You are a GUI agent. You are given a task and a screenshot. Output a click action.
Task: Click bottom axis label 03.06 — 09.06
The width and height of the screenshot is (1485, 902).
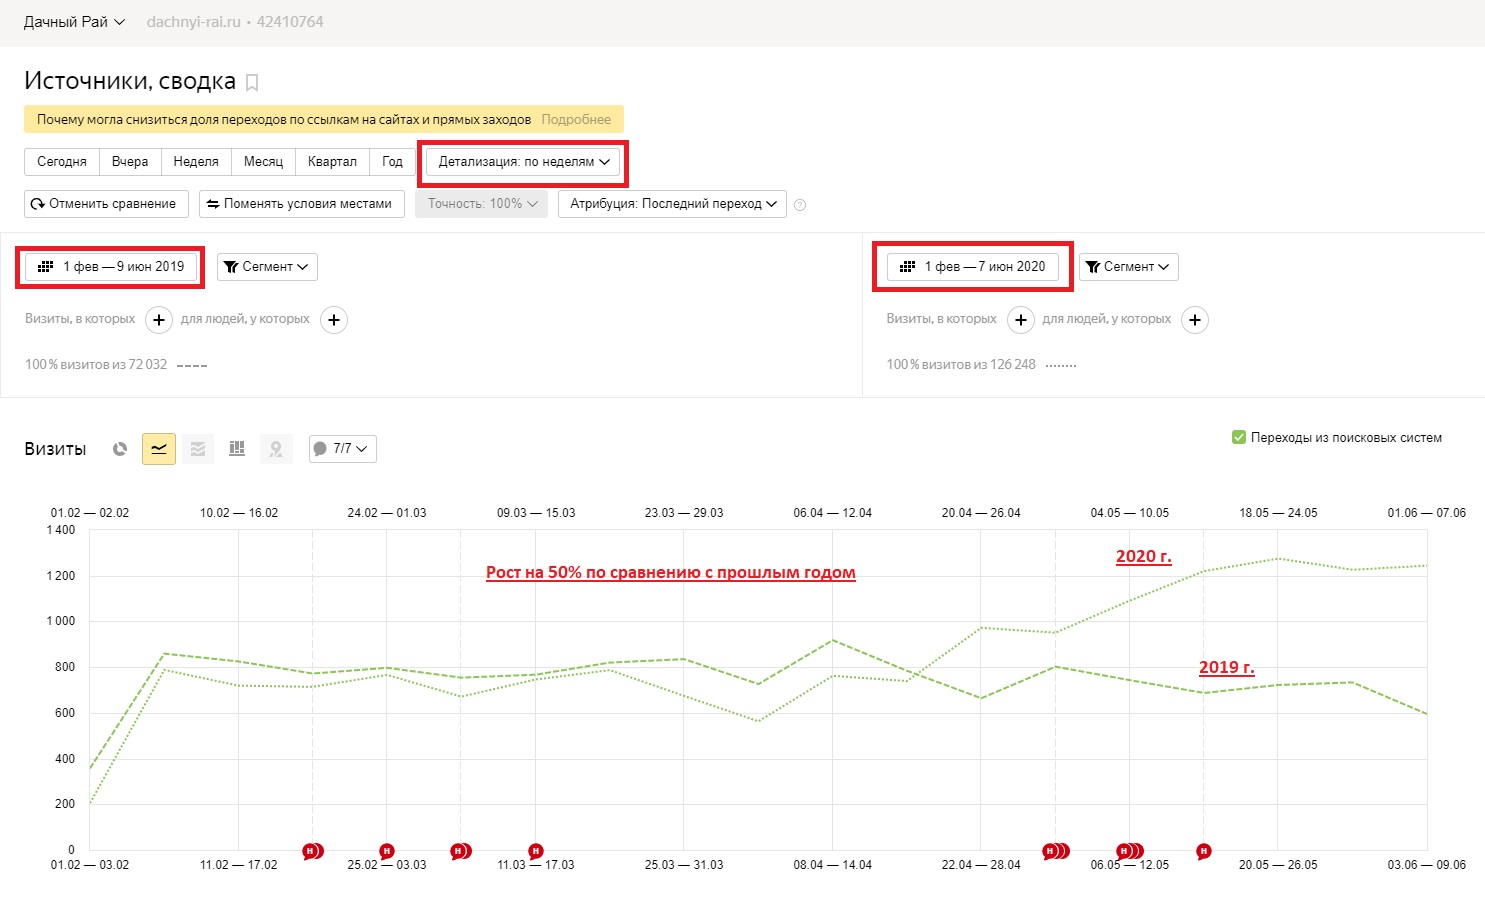click(x=1427, y=865)
